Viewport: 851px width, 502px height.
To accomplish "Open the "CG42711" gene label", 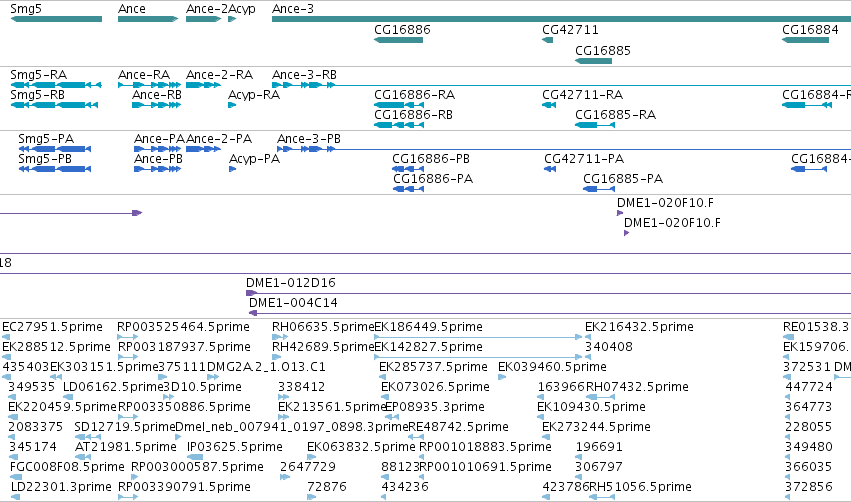I will pos(570,30).
